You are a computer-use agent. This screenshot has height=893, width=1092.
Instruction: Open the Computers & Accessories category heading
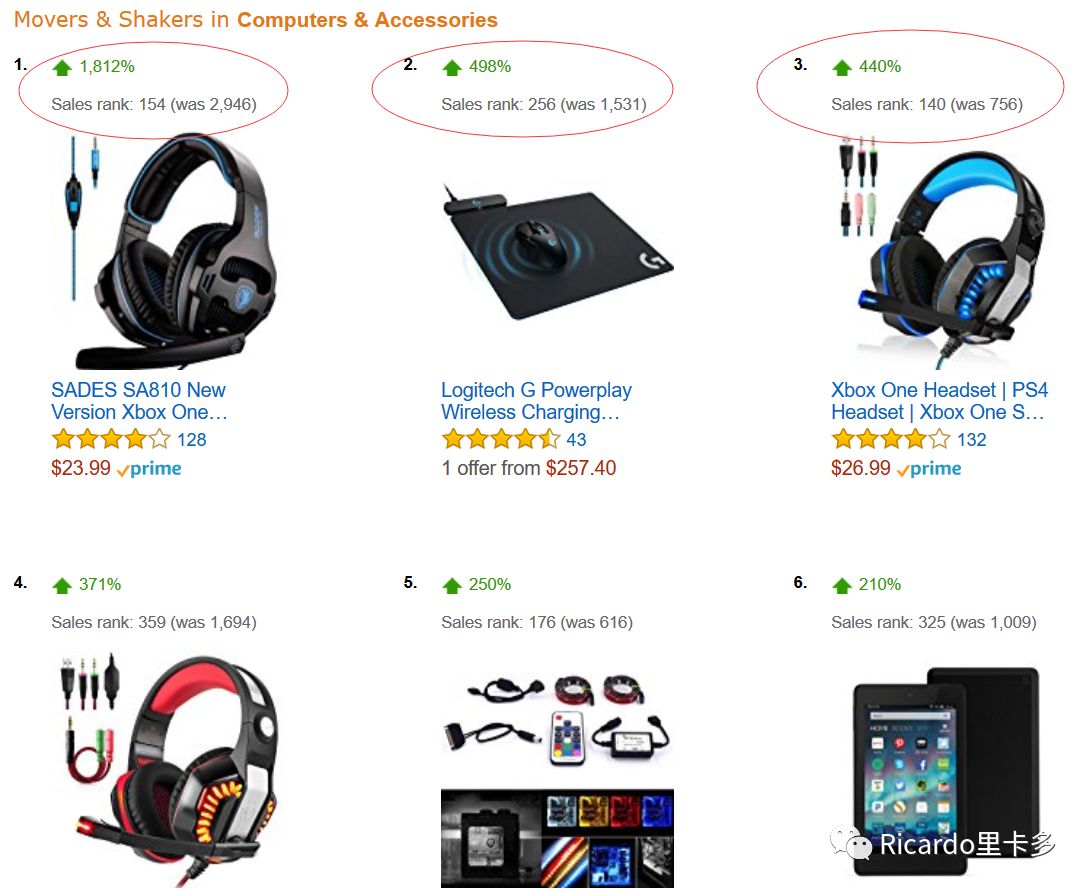pos(367,20)
